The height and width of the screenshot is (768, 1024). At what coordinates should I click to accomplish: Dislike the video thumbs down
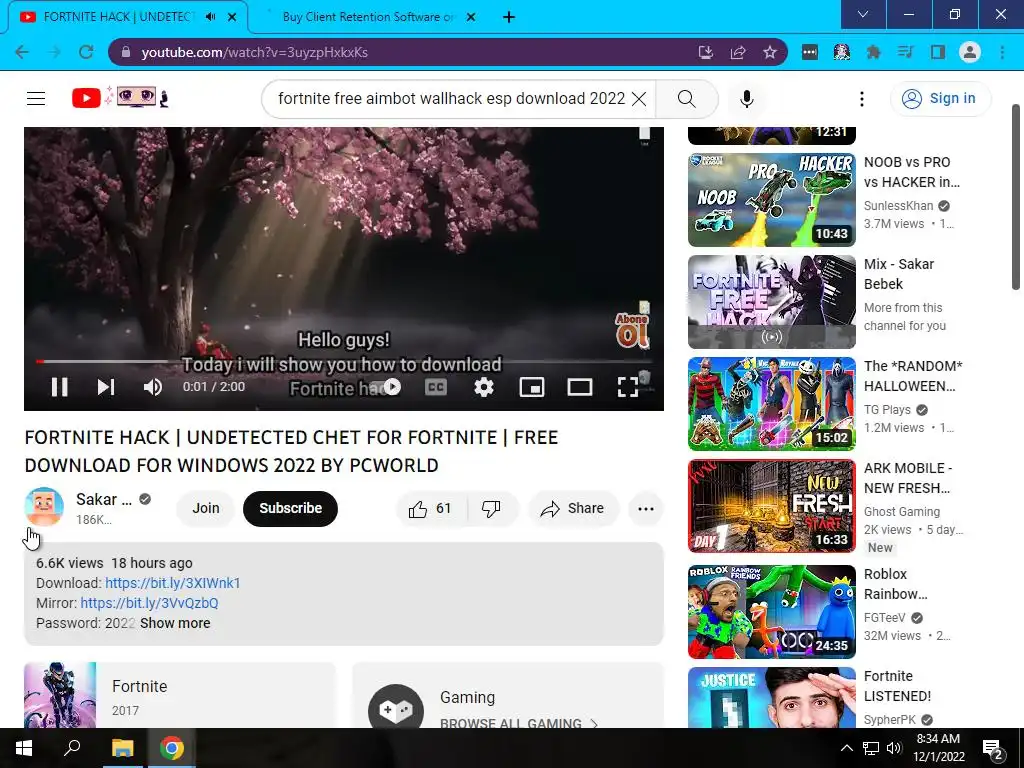click(x=491, y=509)
